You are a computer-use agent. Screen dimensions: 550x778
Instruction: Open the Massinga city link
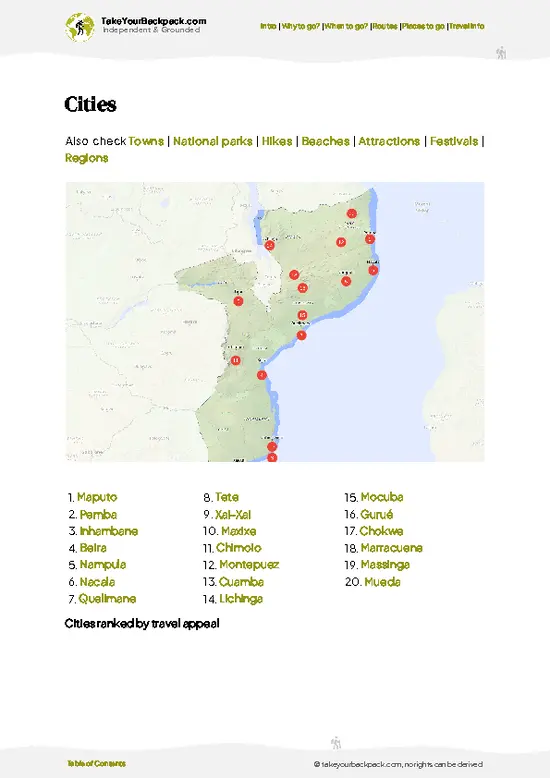click(385, 565)
